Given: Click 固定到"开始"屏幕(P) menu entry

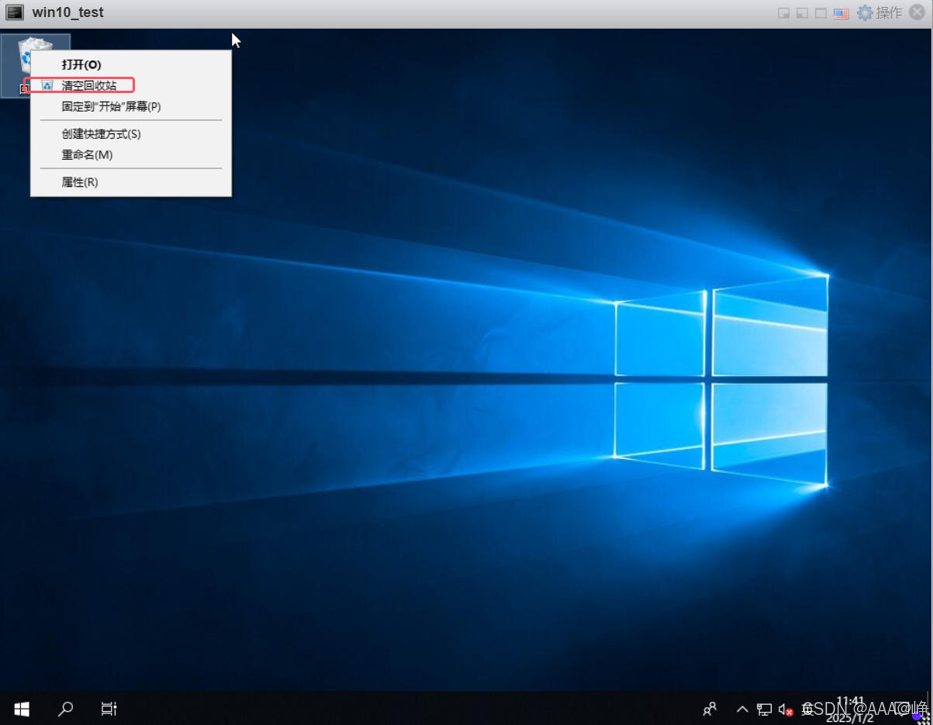Looking at the screenshot, I should pyautogui.click(x=131, y=107).
